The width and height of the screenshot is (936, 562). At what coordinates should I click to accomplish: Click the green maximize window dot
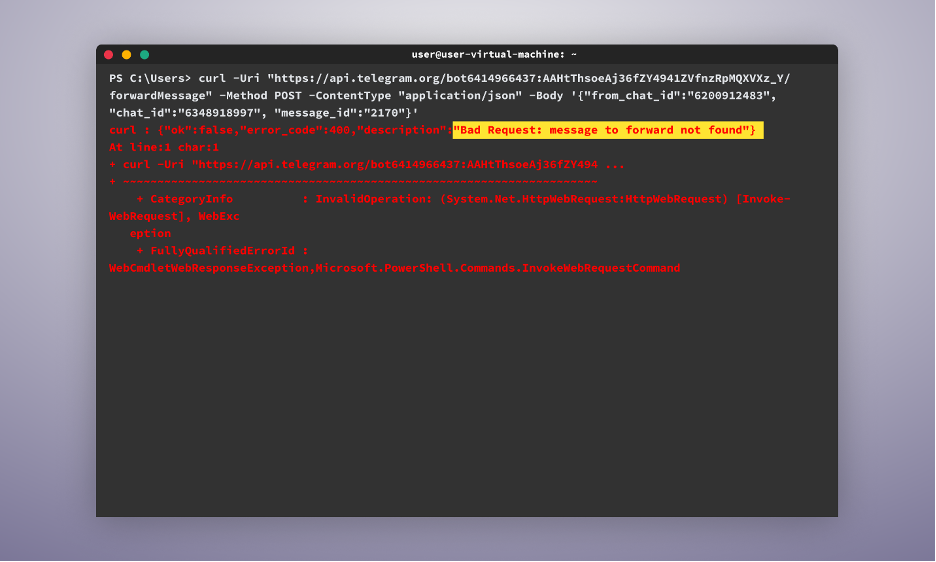coord(144,55)
